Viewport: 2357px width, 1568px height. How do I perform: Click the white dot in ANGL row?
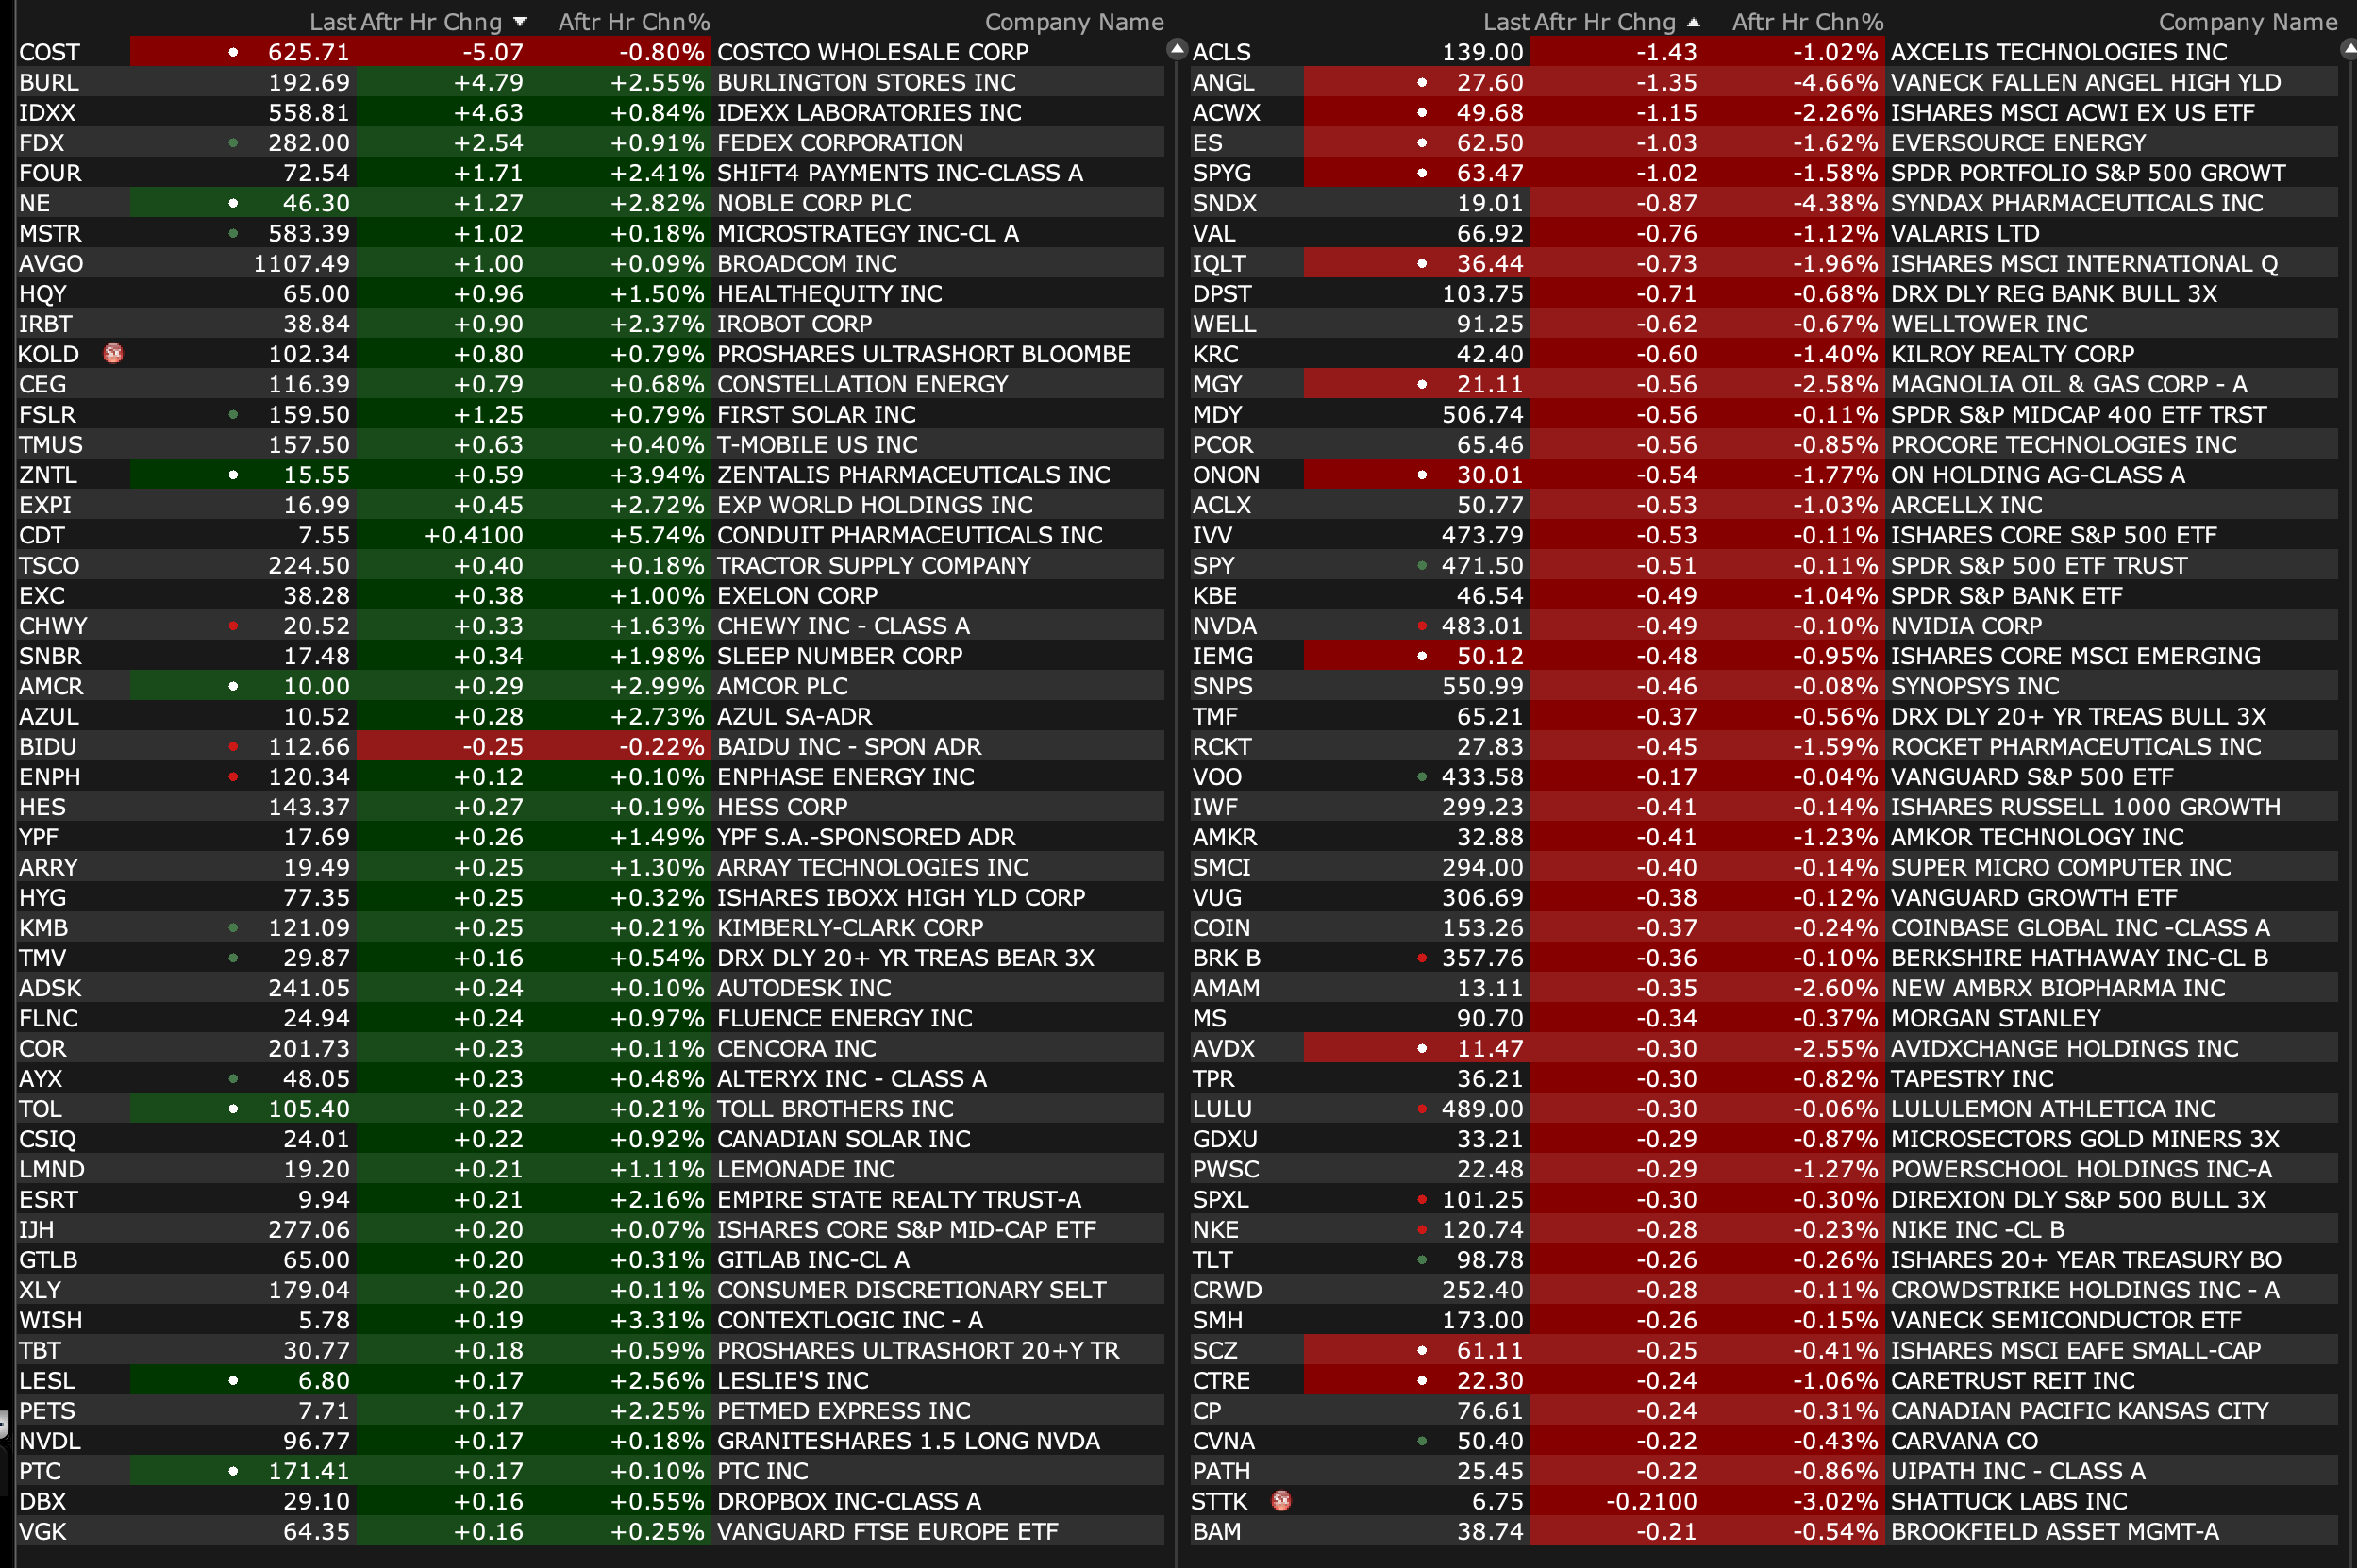coord(1422,82)
